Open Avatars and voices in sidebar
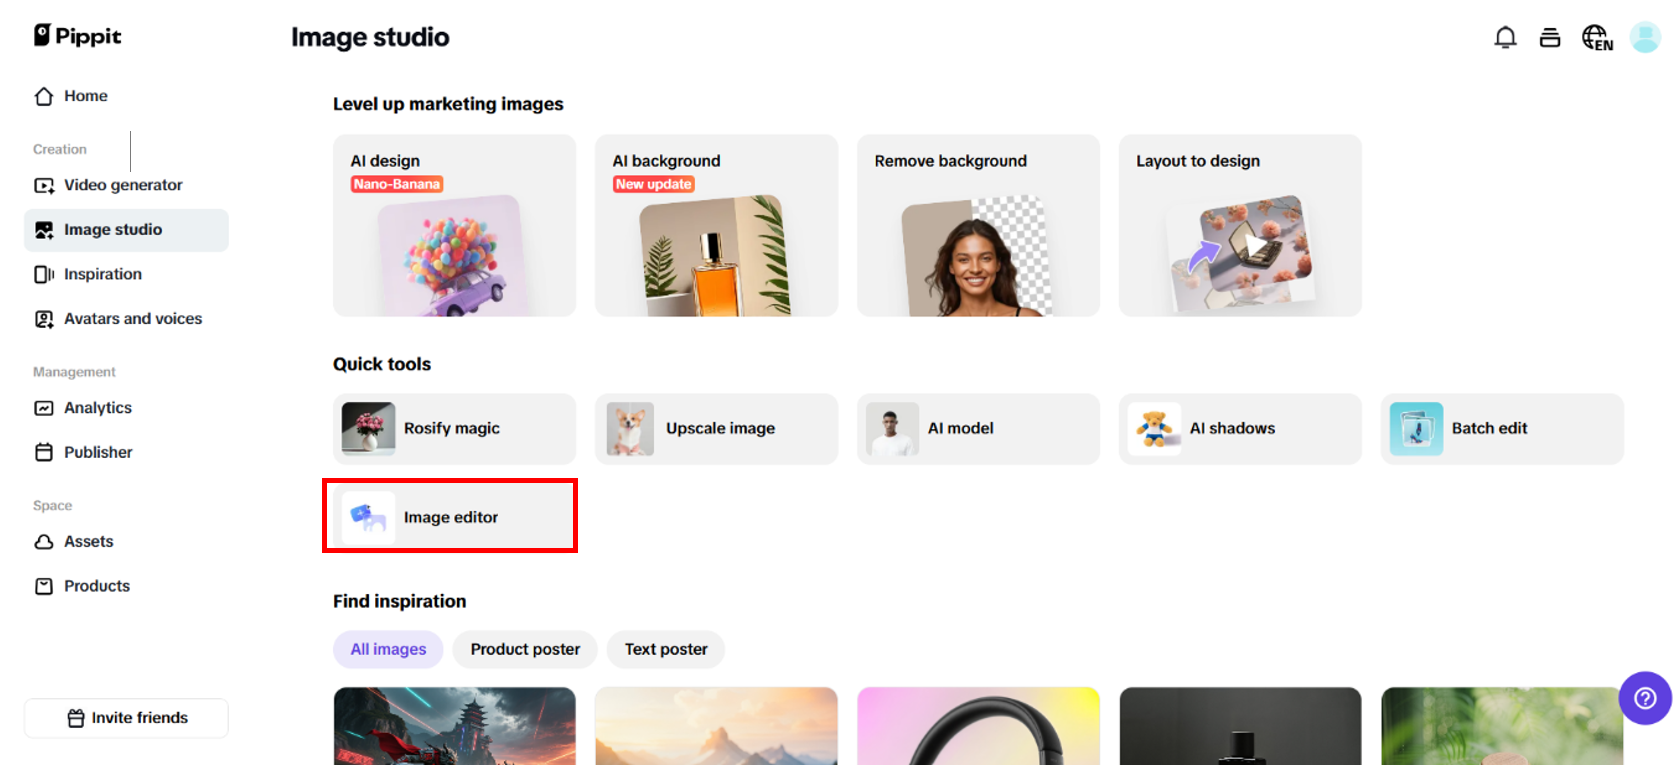The width and height of the screenshot is (1680, 772). [x=132, y=319]
